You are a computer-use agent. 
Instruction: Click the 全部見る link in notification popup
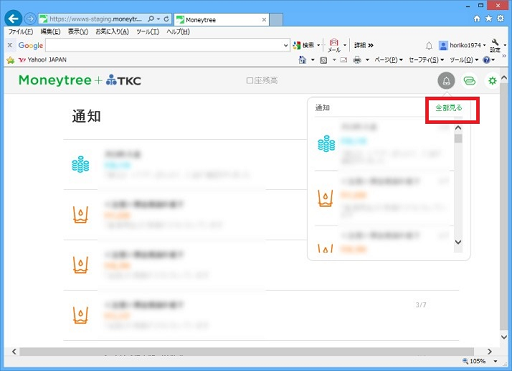click(449, 108)
